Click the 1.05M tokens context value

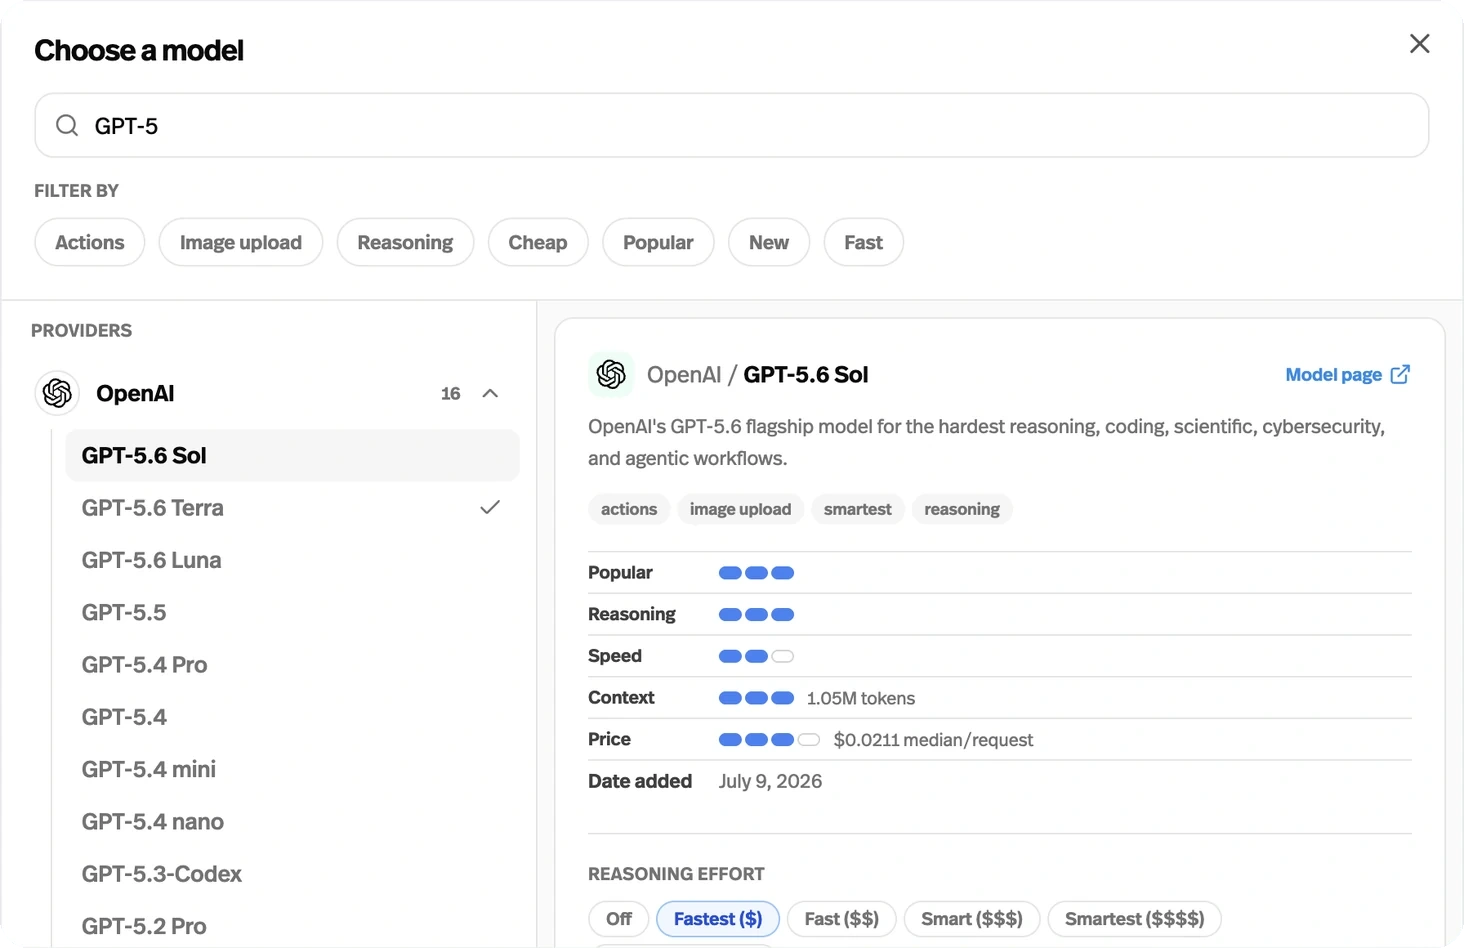861,698
